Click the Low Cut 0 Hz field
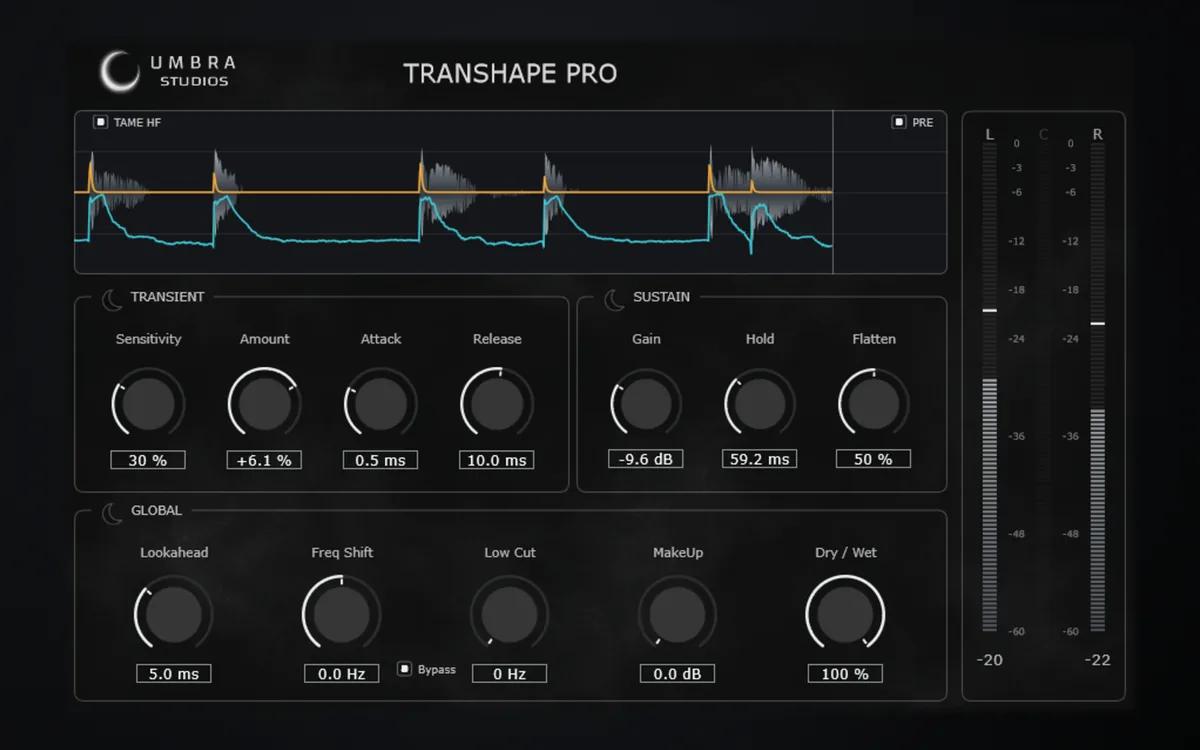The width and height of the screenshot is (1200, 750). [x=509, y=673]
